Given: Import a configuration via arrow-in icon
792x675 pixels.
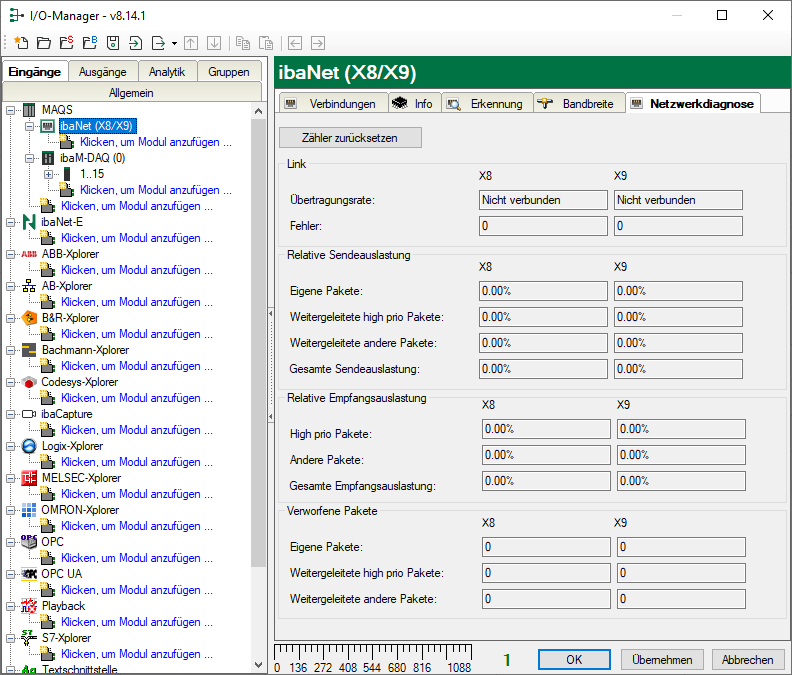Looking at the screenshot, I should click(135, 43).
